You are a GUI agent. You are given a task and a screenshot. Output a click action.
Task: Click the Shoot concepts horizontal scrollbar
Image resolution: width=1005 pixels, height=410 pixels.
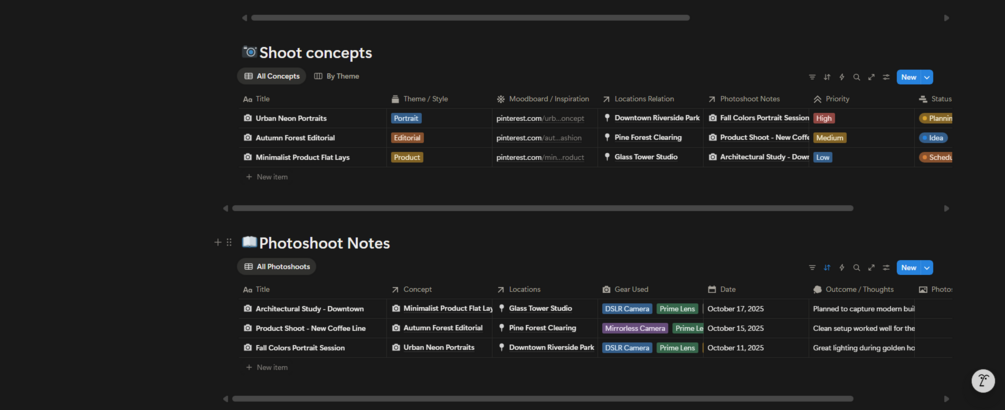[x=542, y=208]
